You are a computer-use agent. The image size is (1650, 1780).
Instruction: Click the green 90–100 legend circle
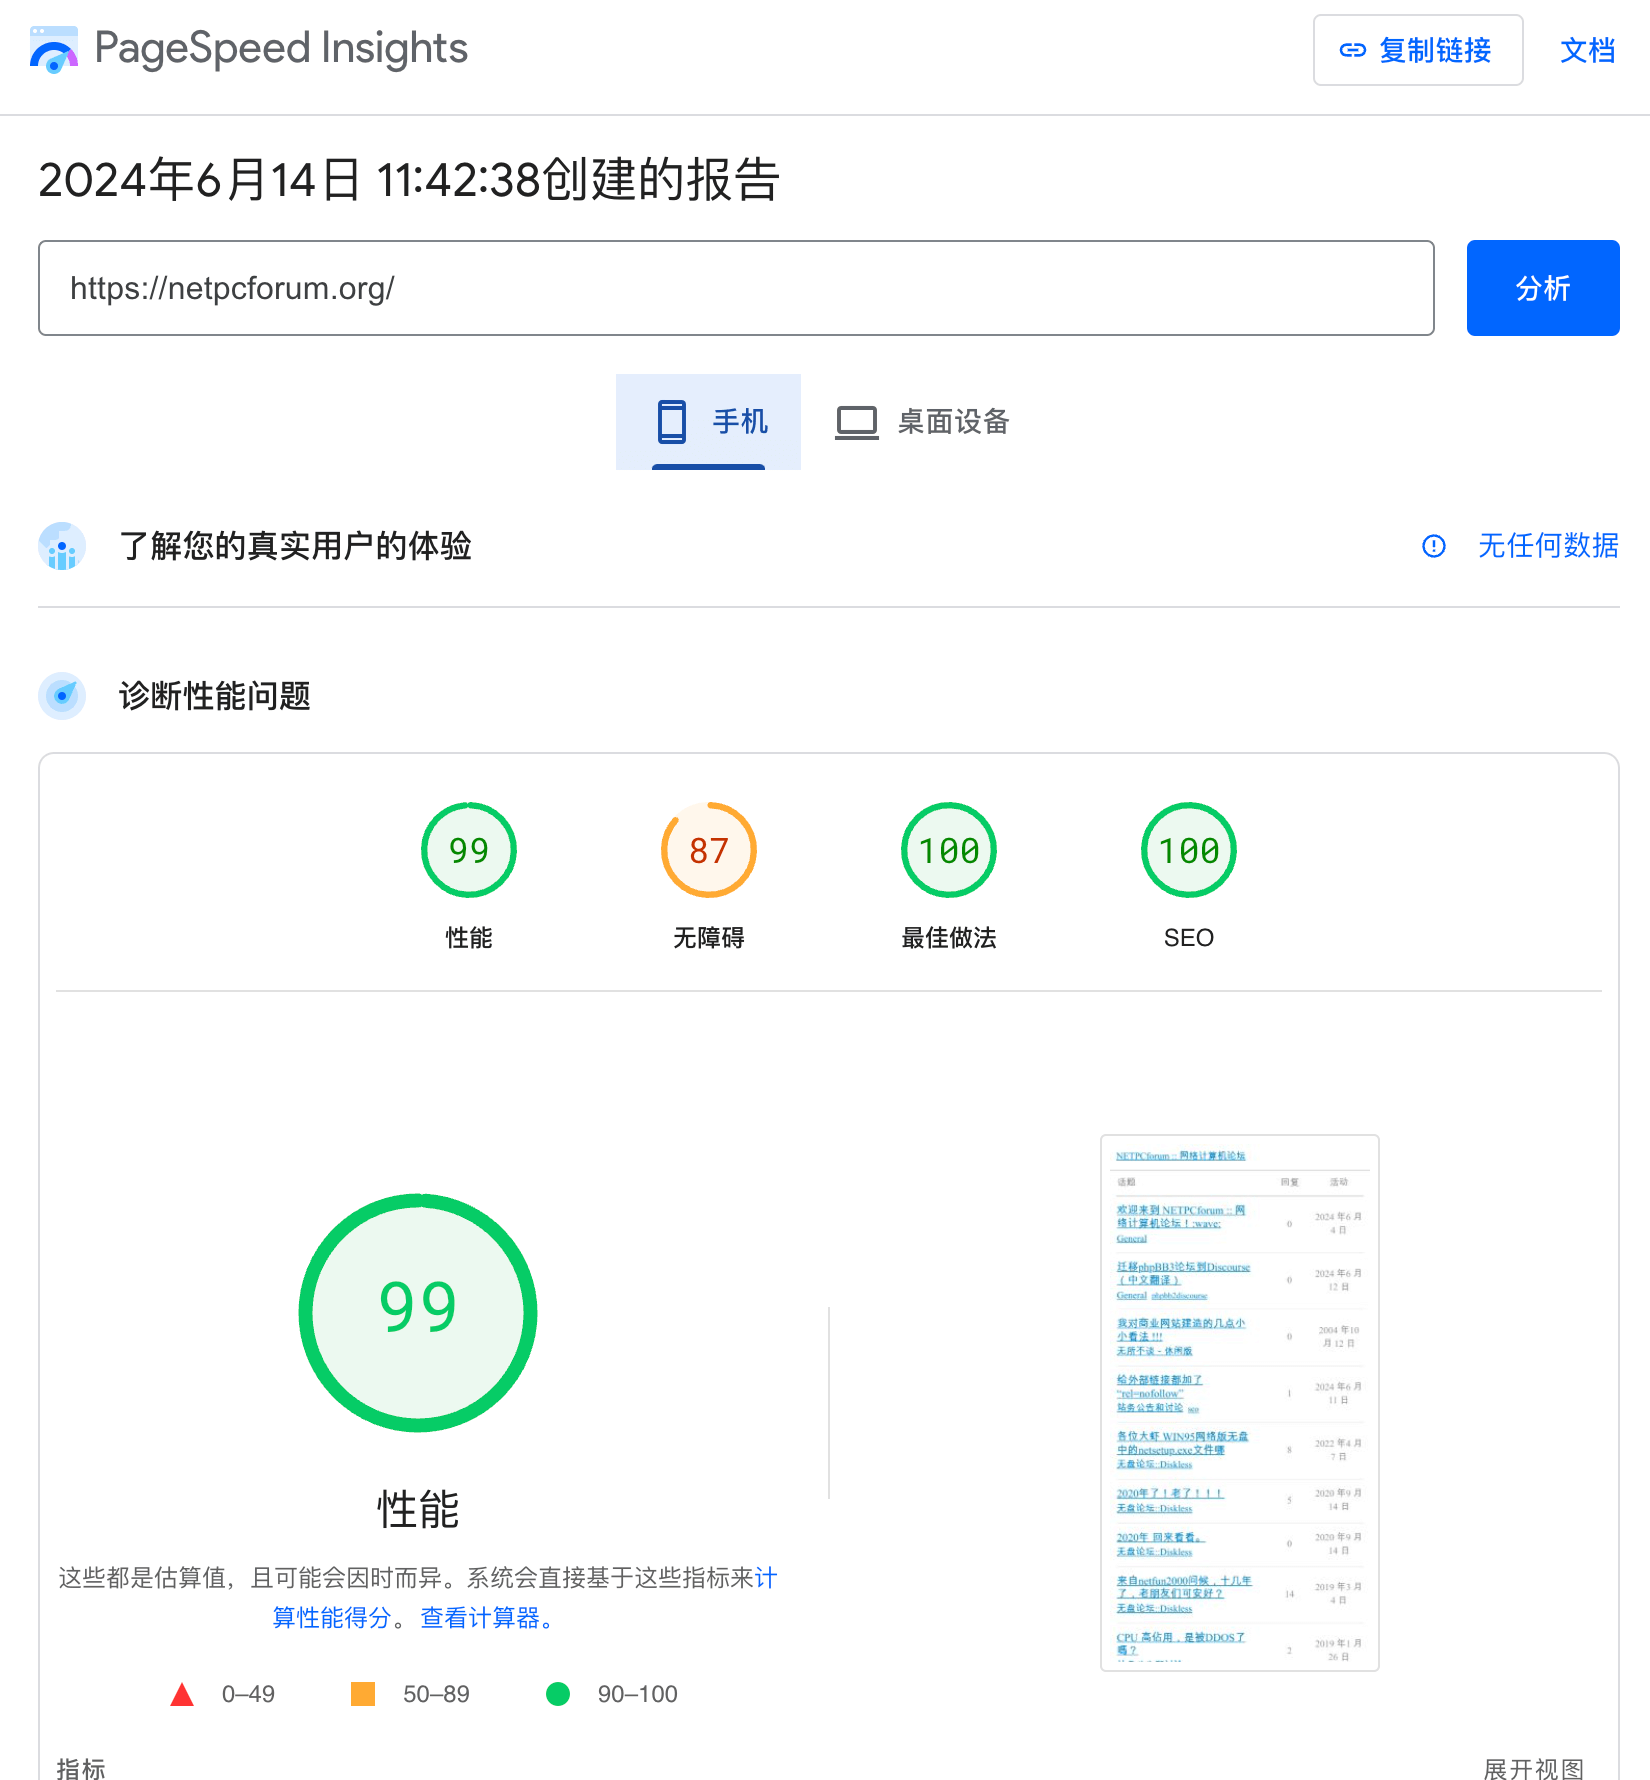(558, 1694)
